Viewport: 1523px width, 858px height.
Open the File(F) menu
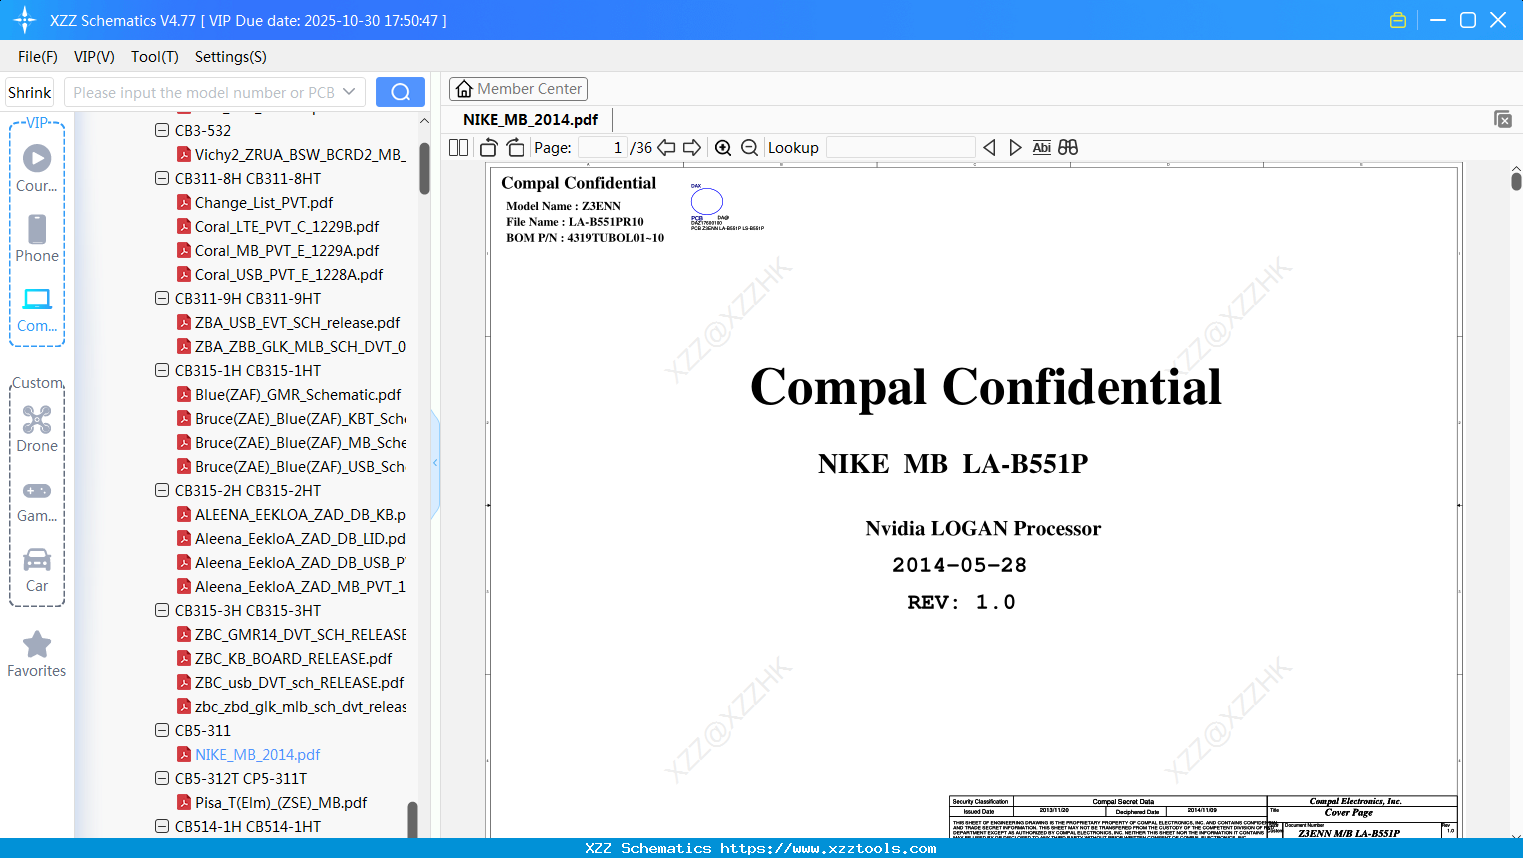[x=38, y=57]
